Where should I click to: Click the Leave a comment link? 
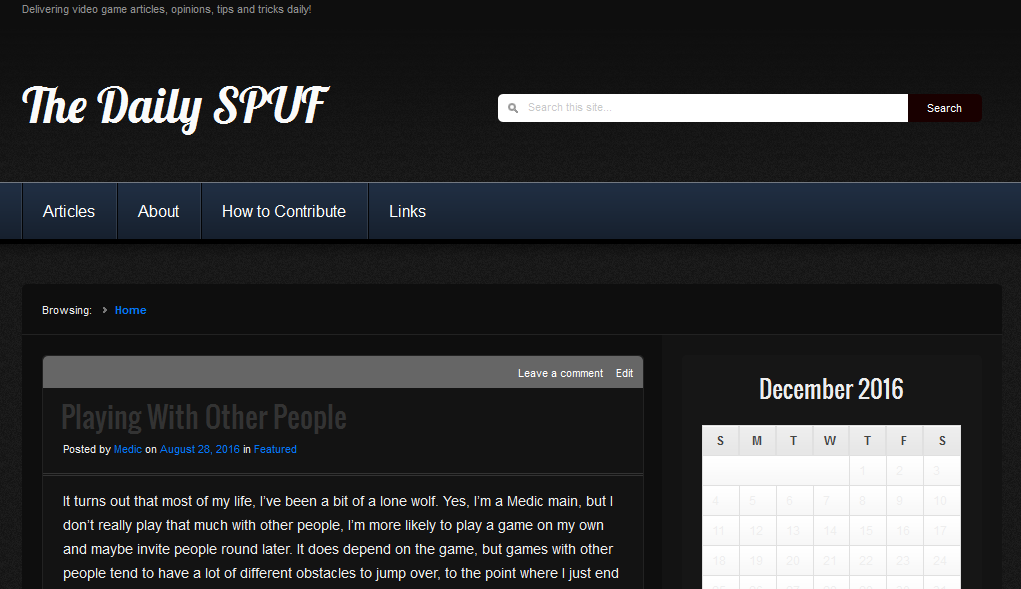pos(561,374)
